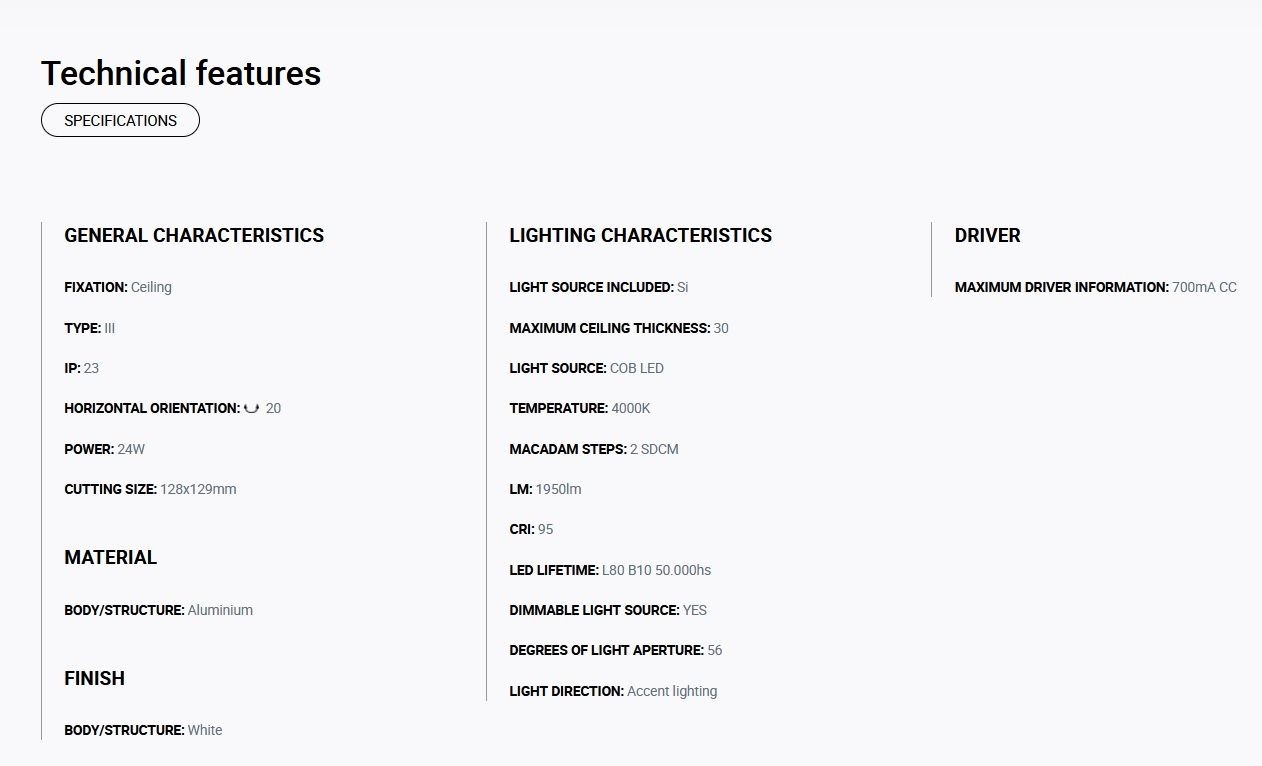Click the SPECIFICATIONS pill button
Viewport: 1262px width, 766px height.
(x=120, y=120)
